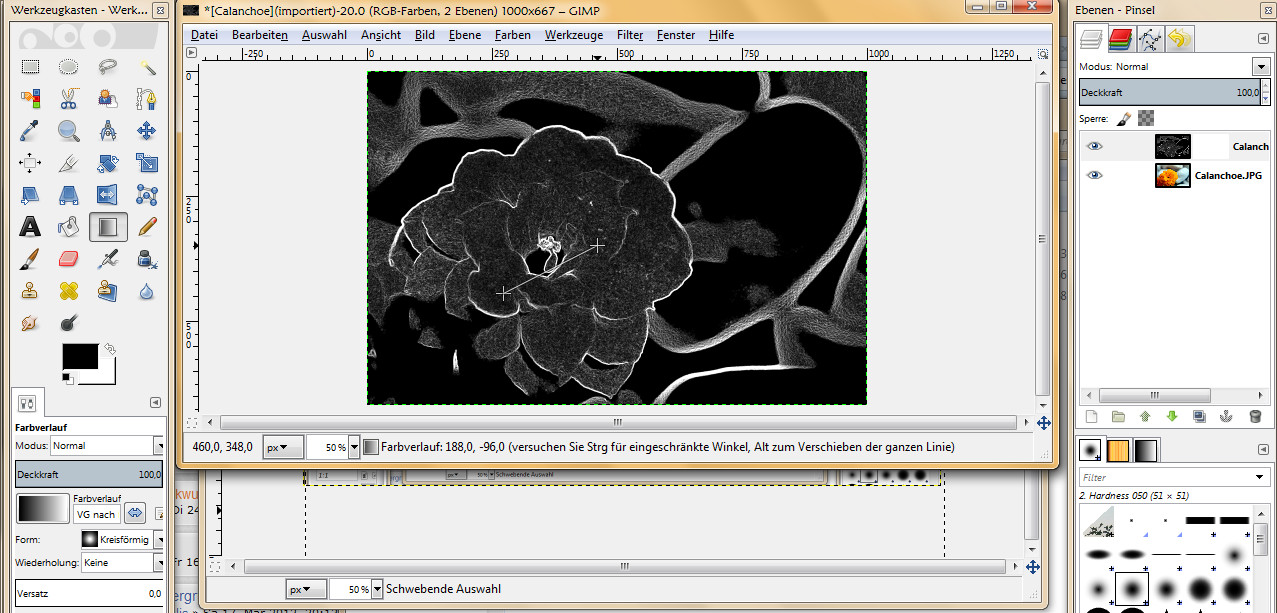Viewport: 1277px width, 613px height.
Task: Open the px unit dropdown in status bar
Action: pyautogui.click(x=283, y=447)
